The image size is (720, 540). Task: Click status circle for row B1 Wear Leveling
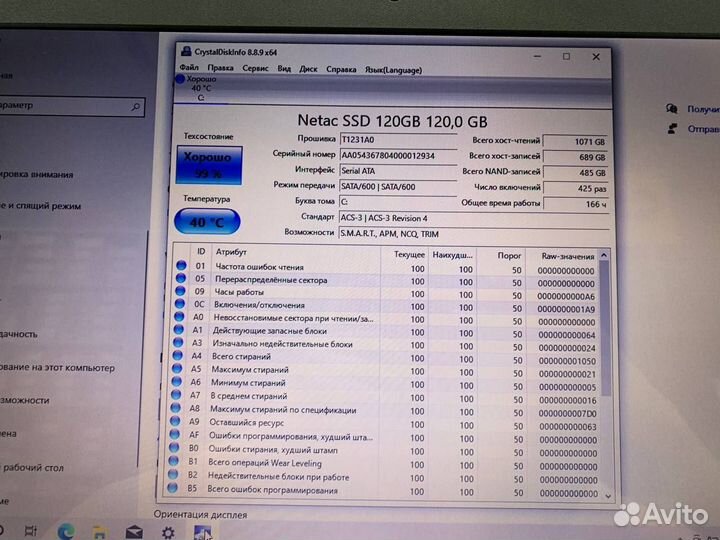174,461
